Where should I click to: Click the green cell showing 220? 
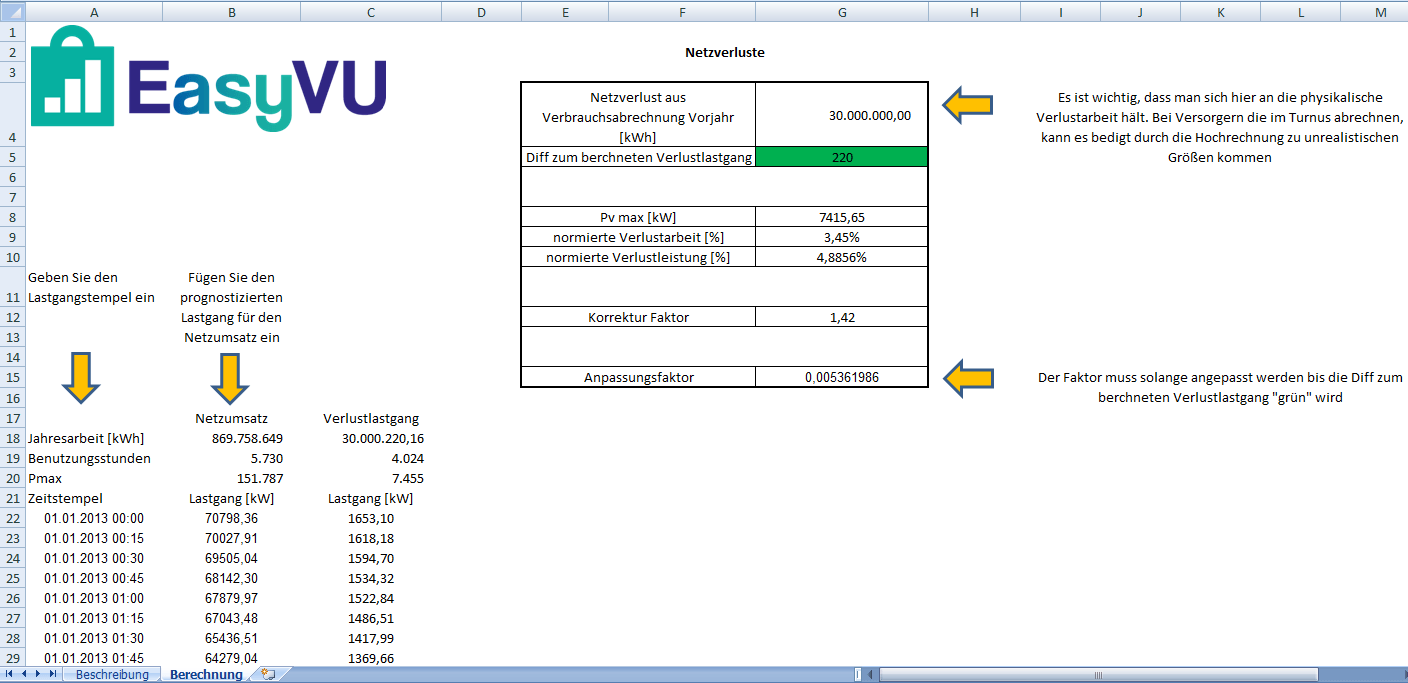click(x=842, y=157)
